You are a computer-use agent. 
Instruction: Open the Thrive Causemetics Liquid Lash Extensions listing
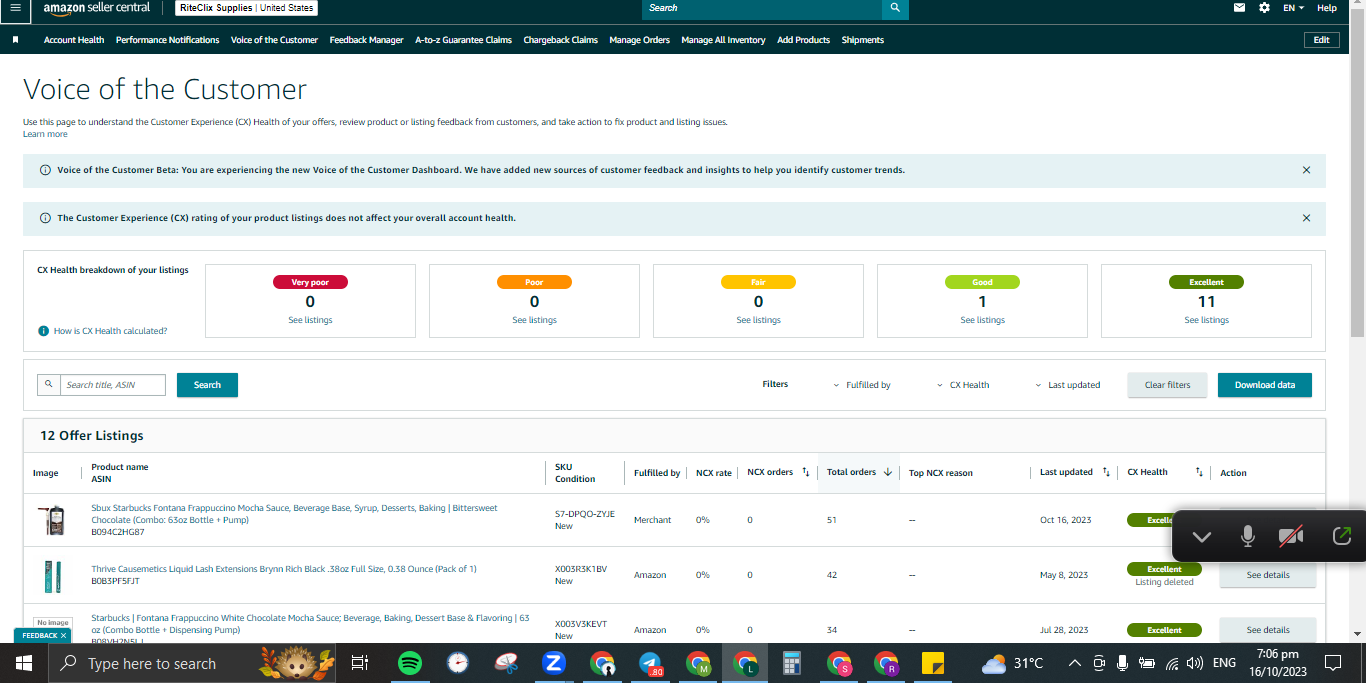(284, 569)
